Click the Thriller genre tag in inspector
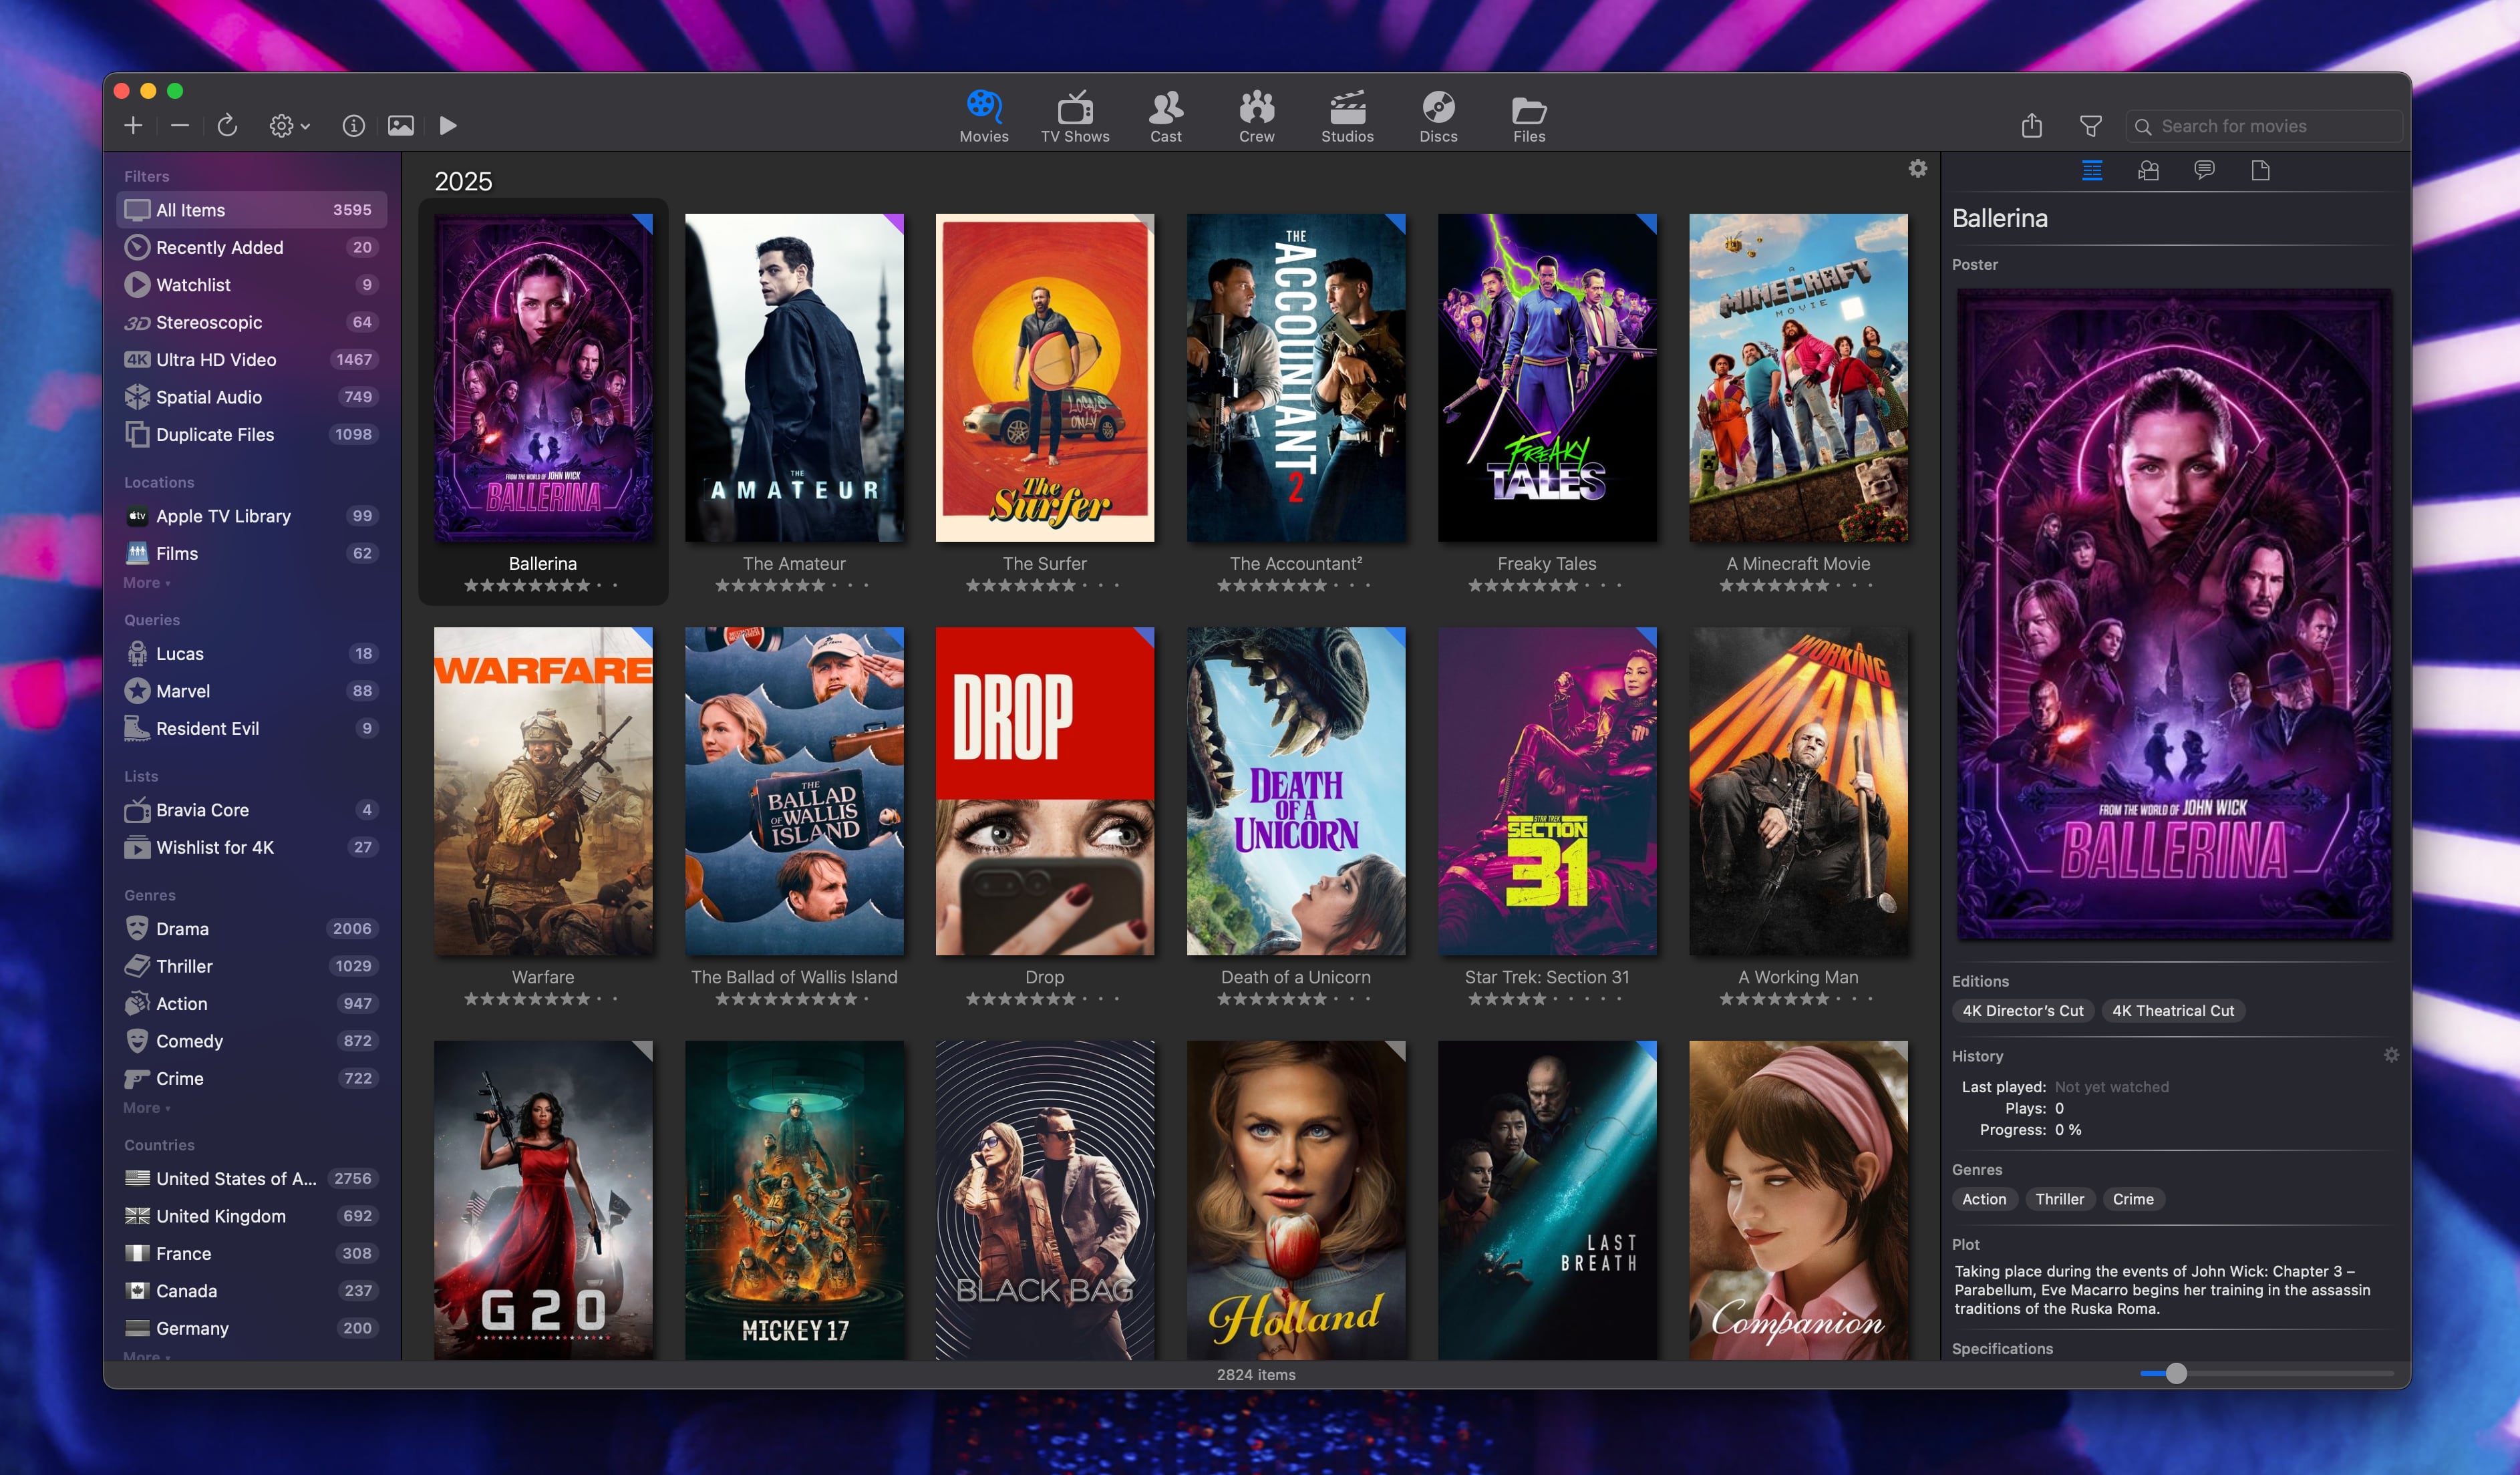The image size is (2520, 1475). tap(2059, 1199)
